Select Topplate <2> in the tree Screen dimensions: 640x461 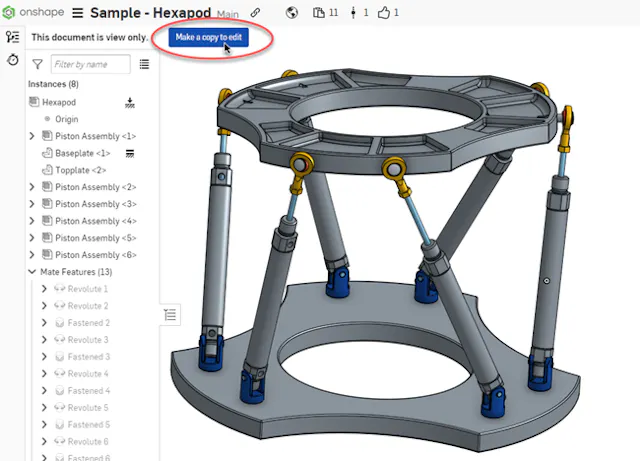point(81,170)
